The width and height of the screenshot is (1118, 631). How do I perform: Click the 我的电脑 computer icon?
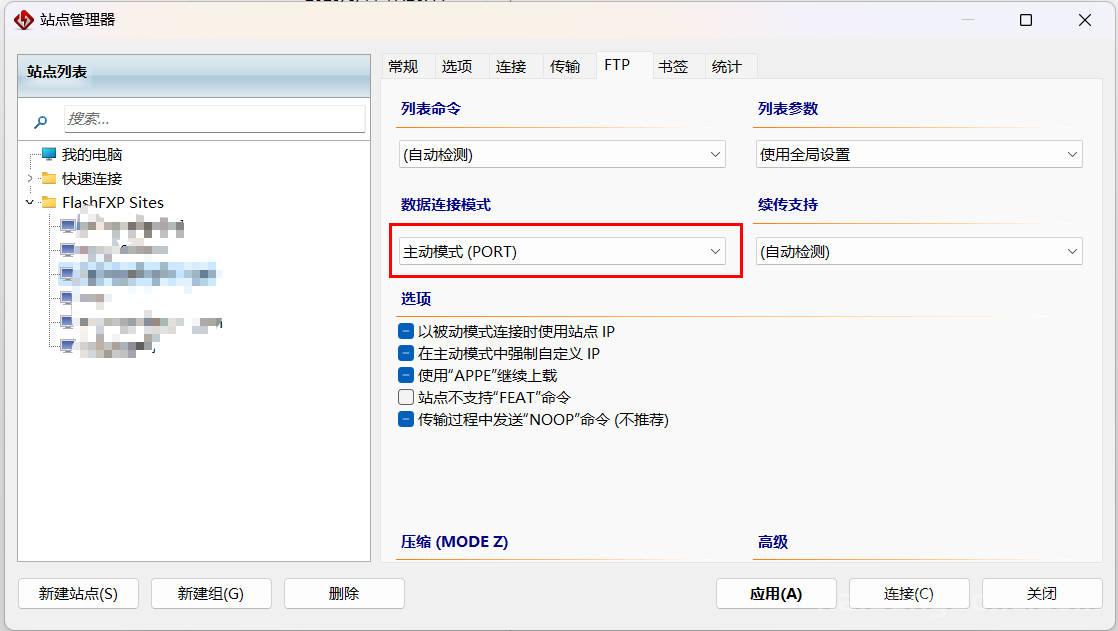48,154
